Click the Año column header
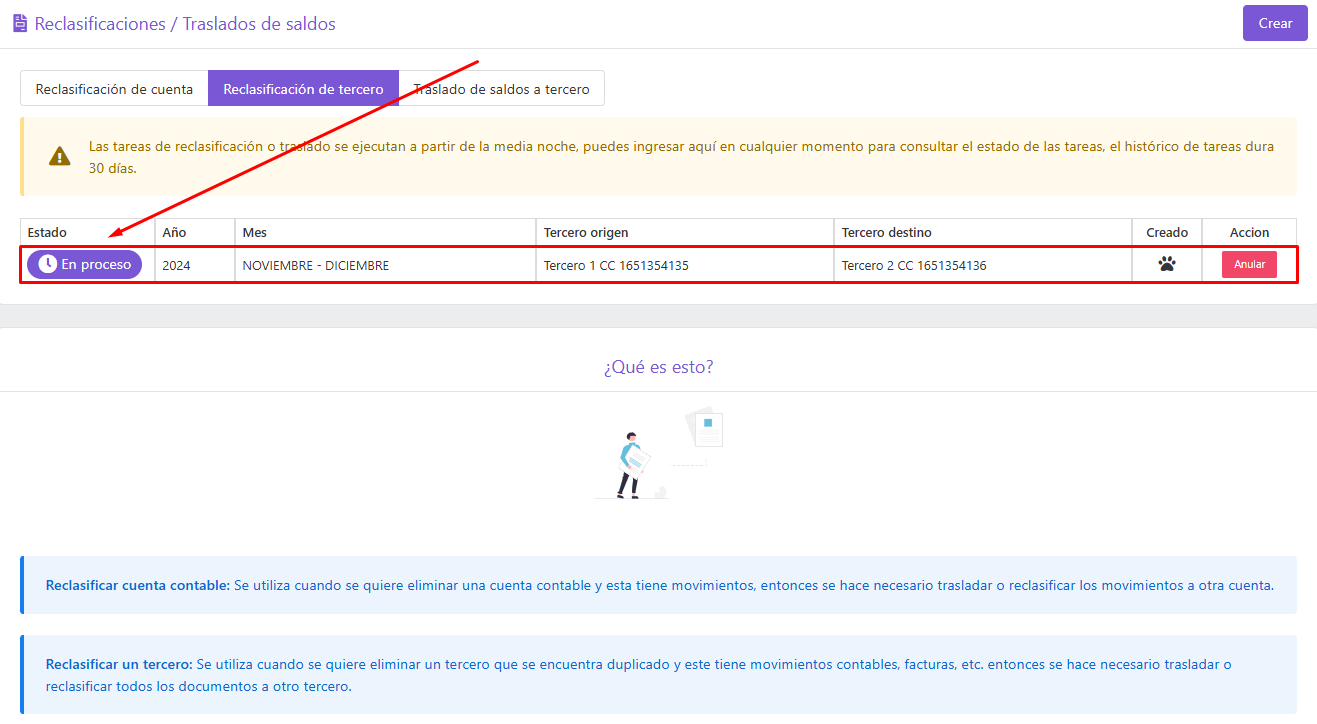Image resolution: width=1317 pixels, height=724 pixels. tap(195, 232)
